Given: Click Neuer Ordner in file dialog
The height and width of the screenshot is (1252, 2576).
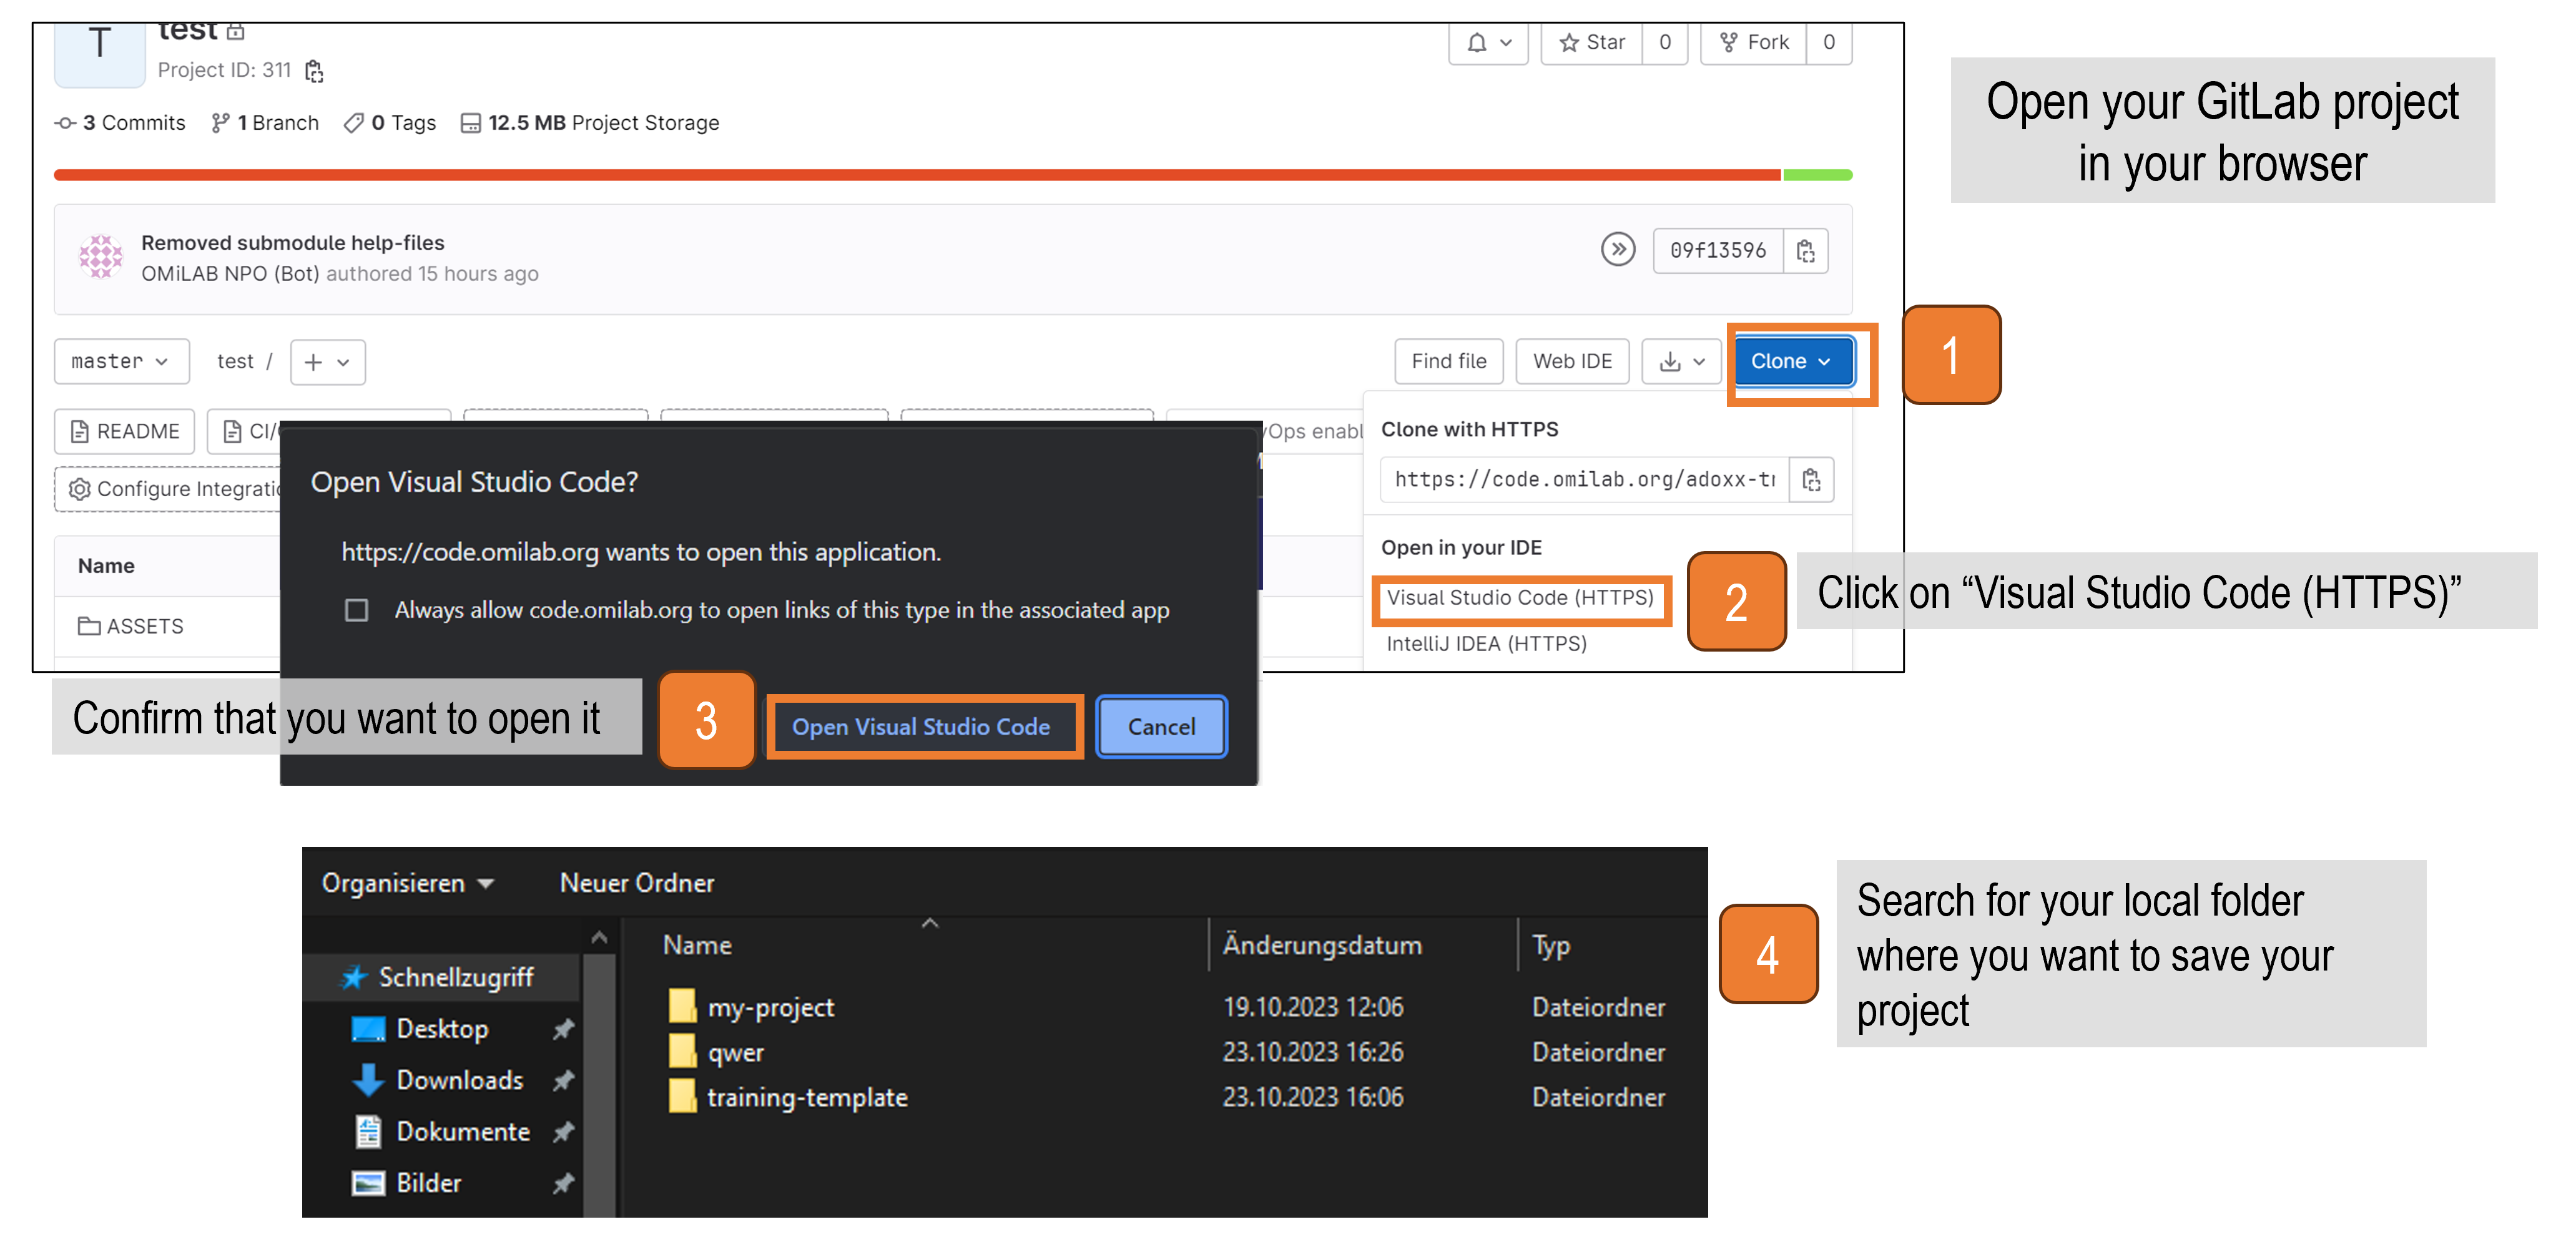Looking at the screenshot, I should click(x=637, y=883).
